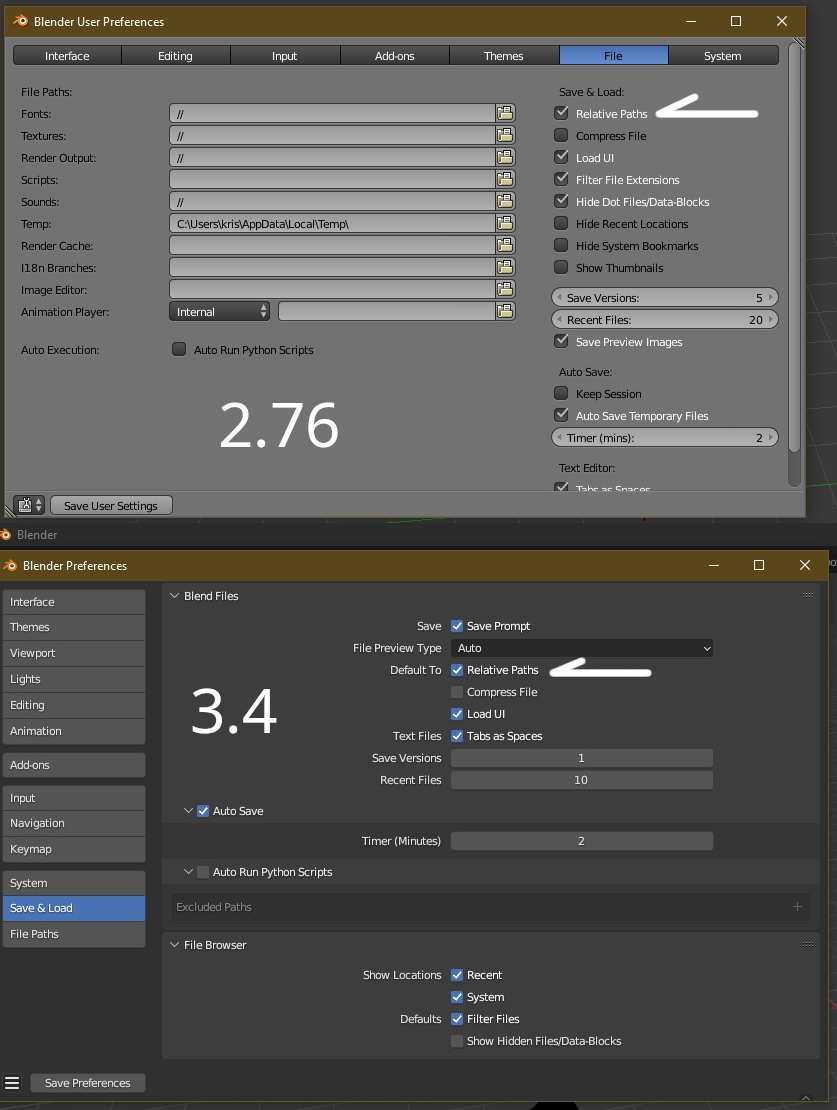Screen dimensions: 837x1110
Task: Select File Paths section in sidebar
Action: click(74, 934)
